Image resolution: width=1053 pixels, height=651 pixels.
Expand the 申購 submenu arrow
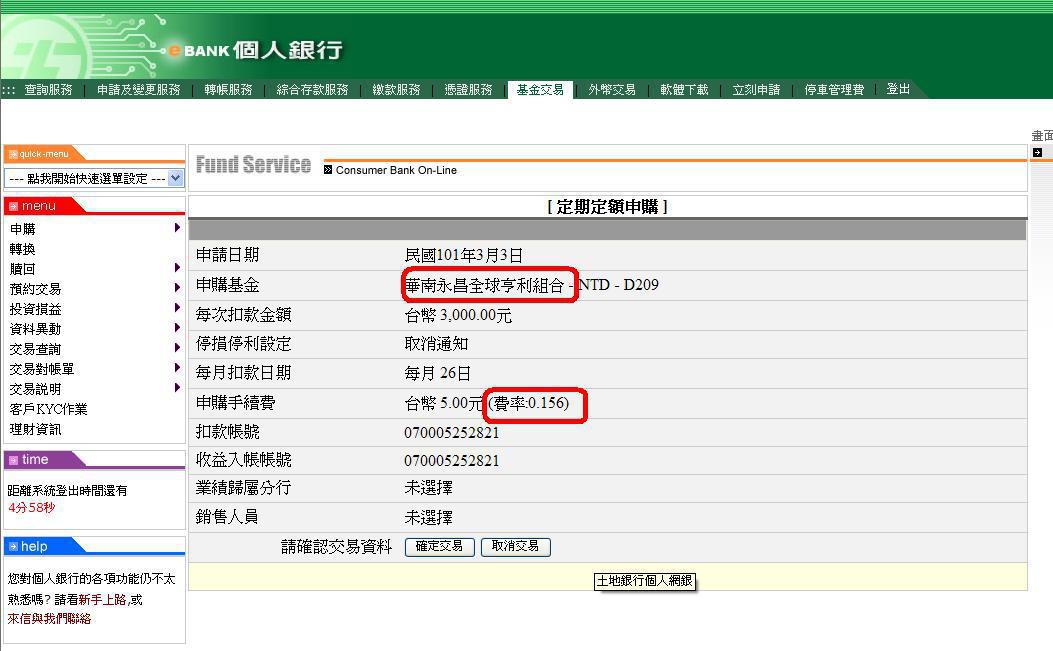point(177,228)
